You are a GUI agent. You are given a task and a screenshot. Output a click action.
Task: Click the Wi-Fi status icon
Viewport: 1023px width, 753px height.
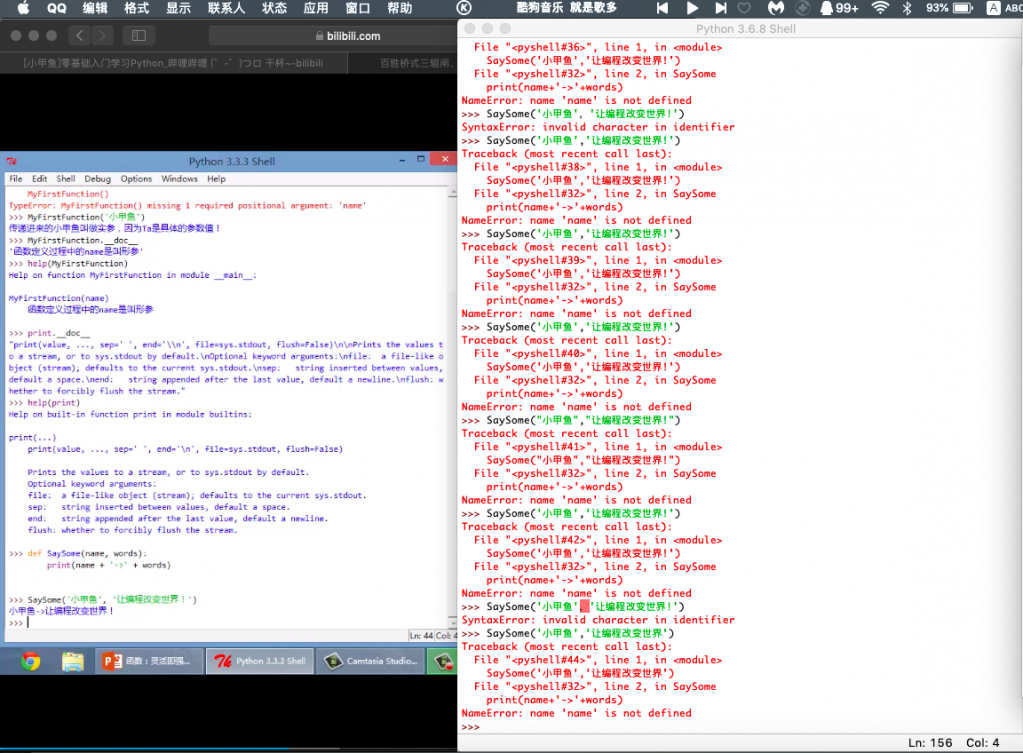click(x=880, y=8)
